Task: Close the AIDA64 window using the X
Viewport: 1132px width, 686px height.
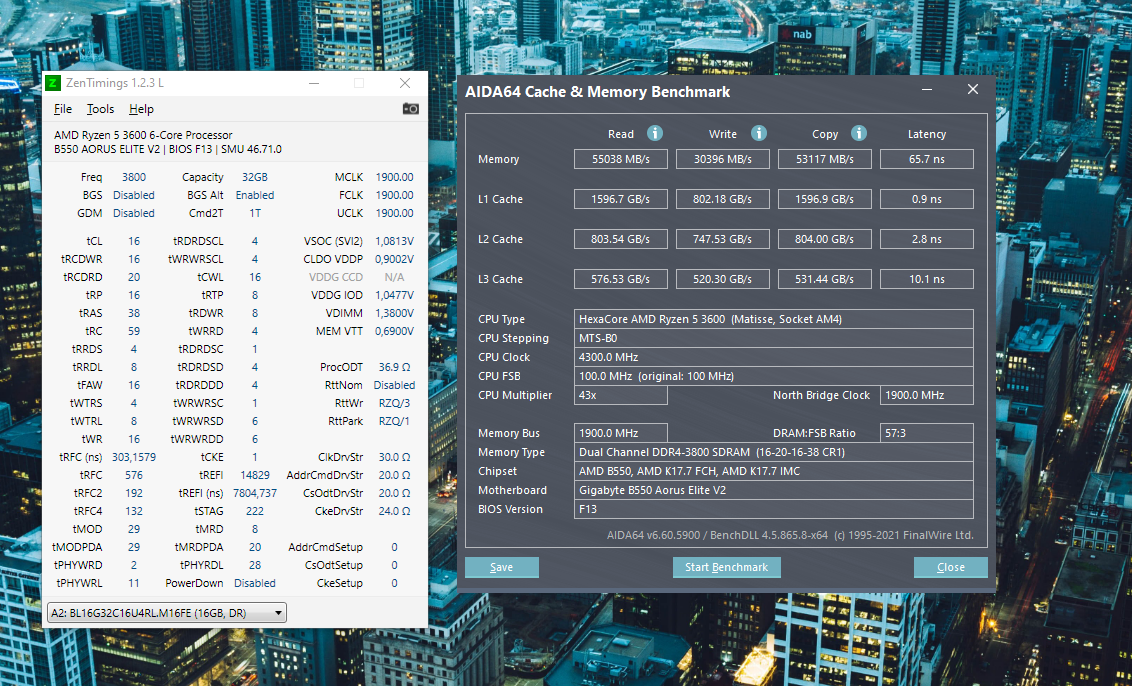Action: [972, 90]
